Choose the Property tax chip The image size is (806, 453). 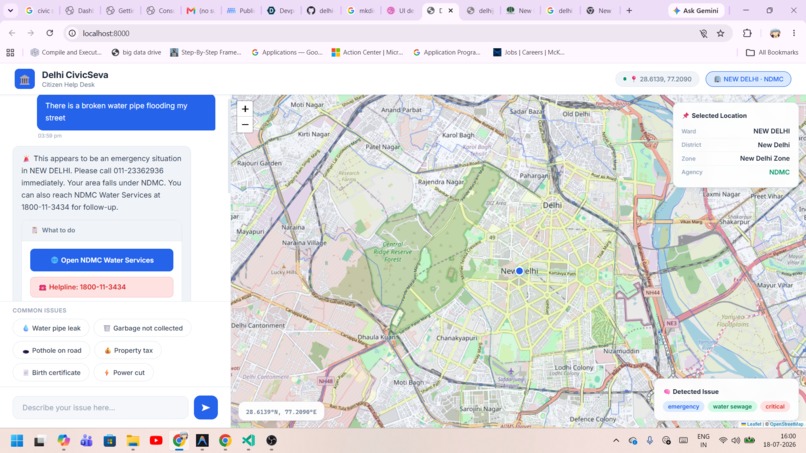tap(128, 350)
